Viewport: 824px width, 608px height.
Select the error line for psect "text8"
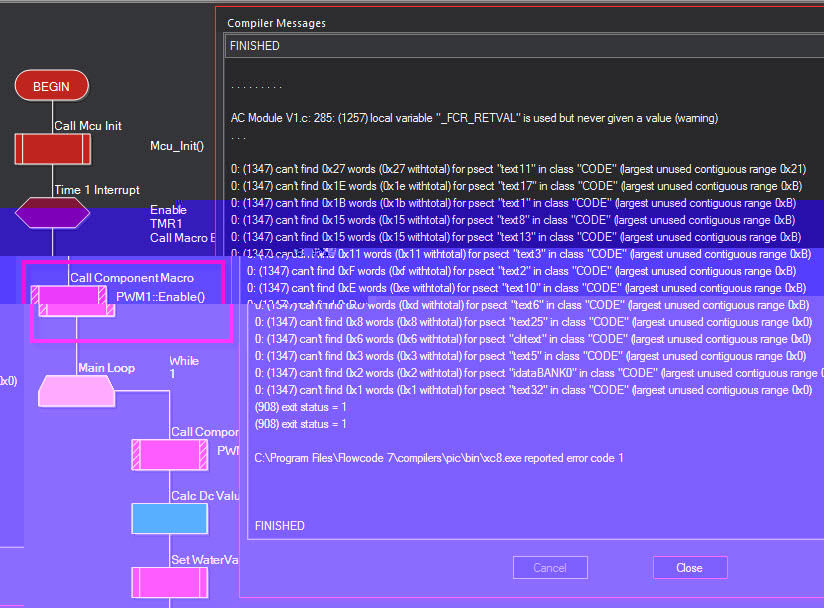click(x=513, y=220)
